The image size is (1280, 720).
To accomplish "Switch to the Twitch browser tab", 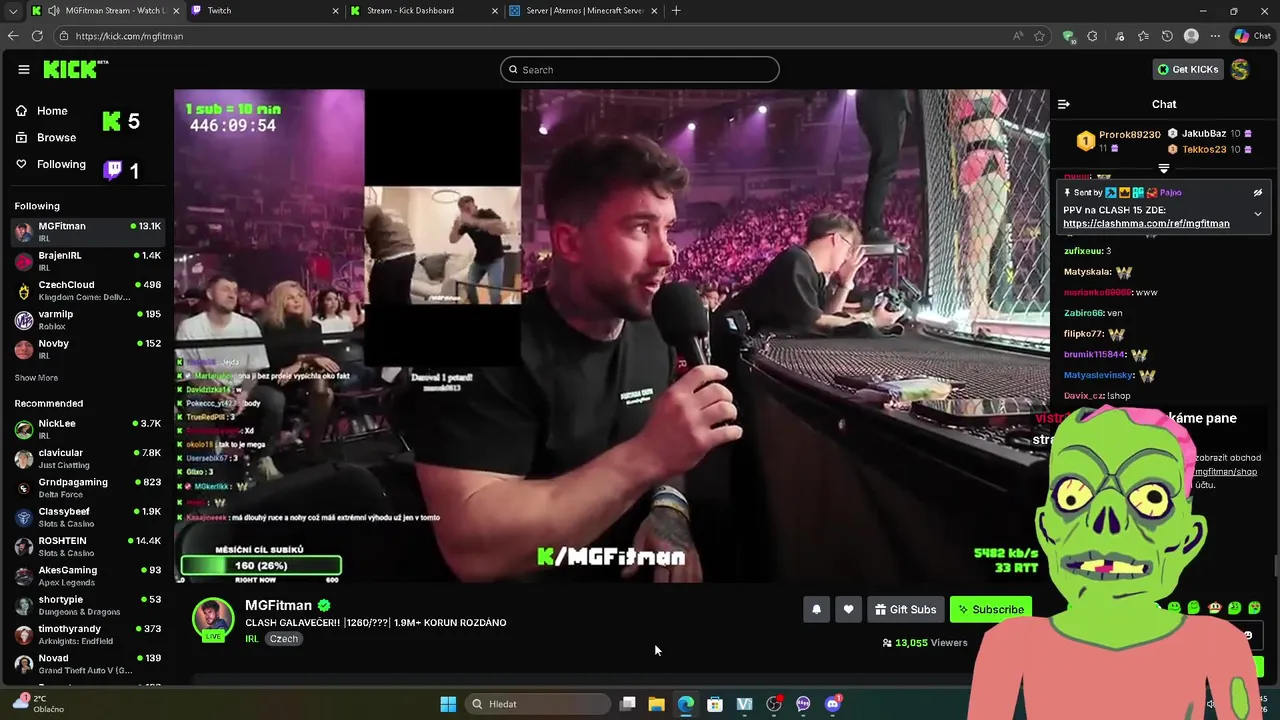I will (x=264, y=11).
